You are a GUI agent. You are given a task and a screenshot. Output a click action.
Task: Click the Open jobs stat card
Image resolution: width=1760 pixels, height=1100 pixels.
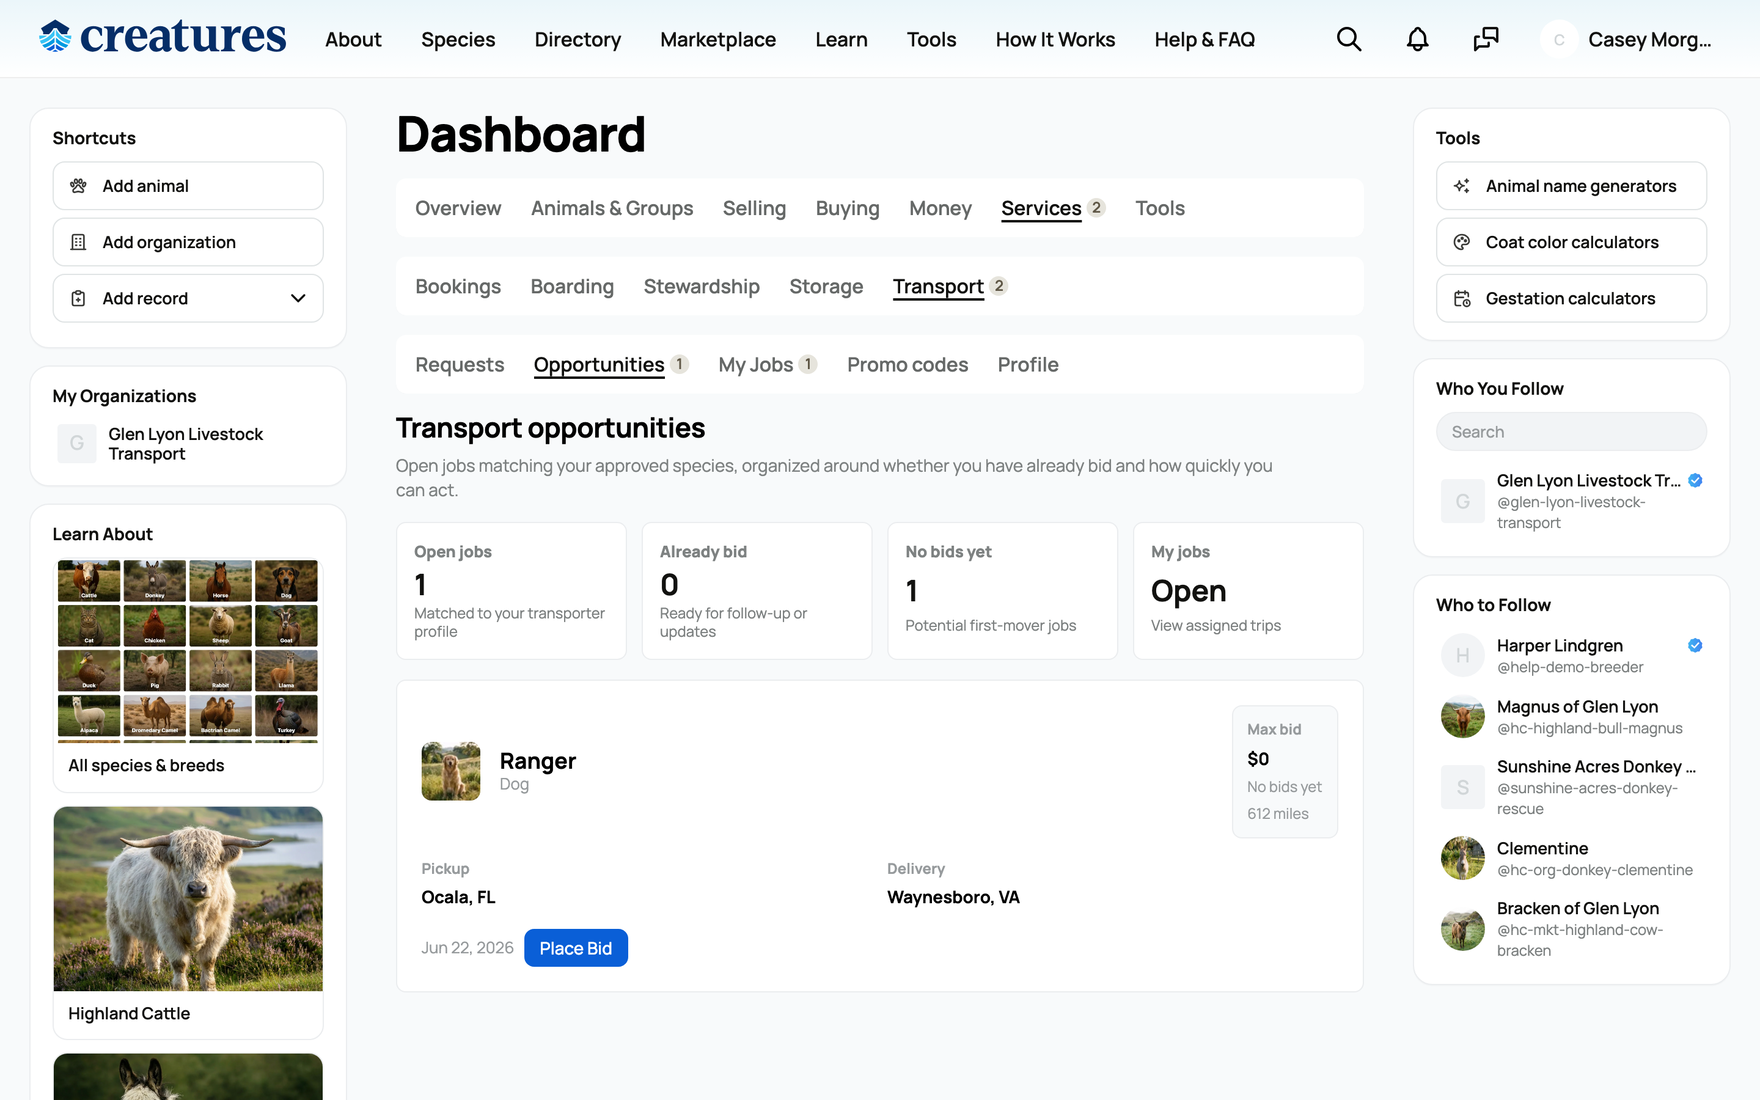511,591
